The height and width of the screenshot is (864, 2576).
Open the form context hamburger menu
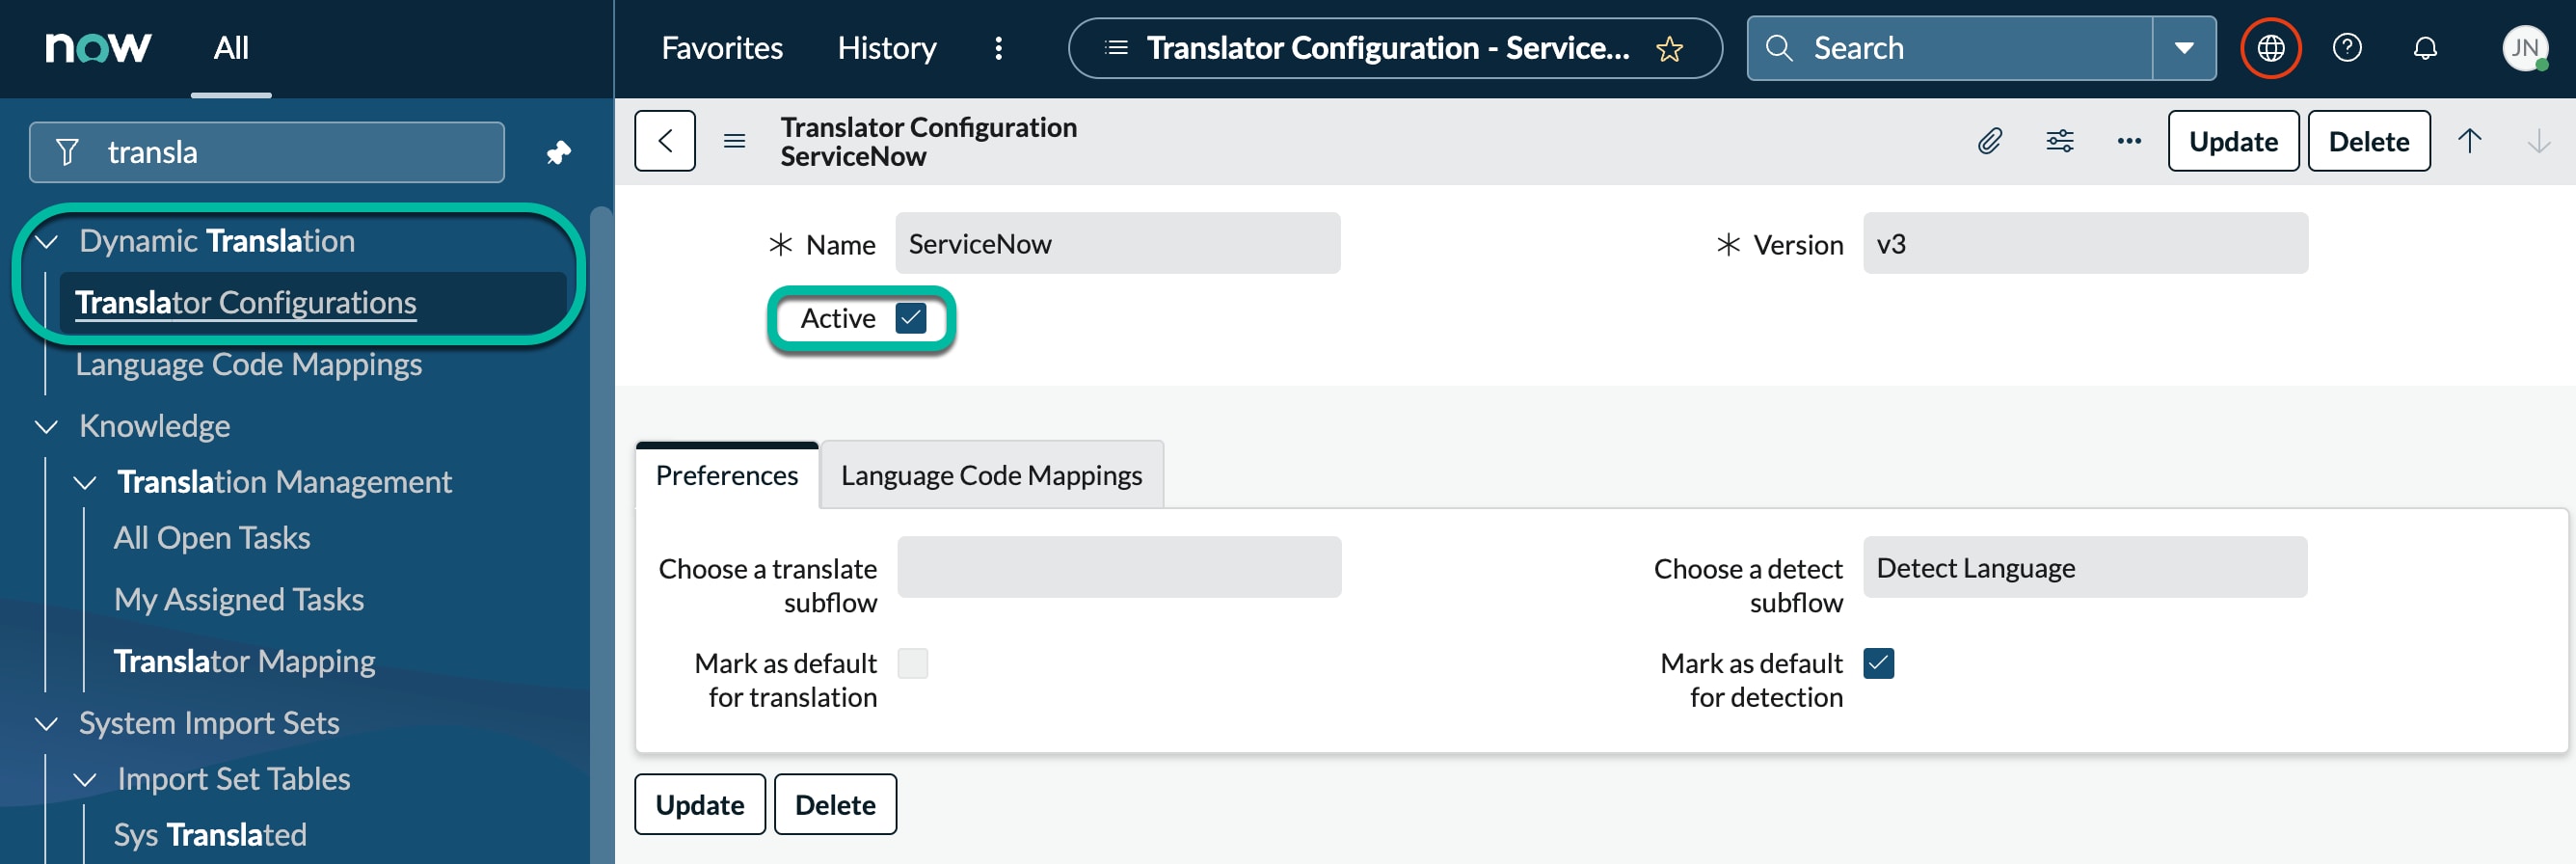pos(734,141)
